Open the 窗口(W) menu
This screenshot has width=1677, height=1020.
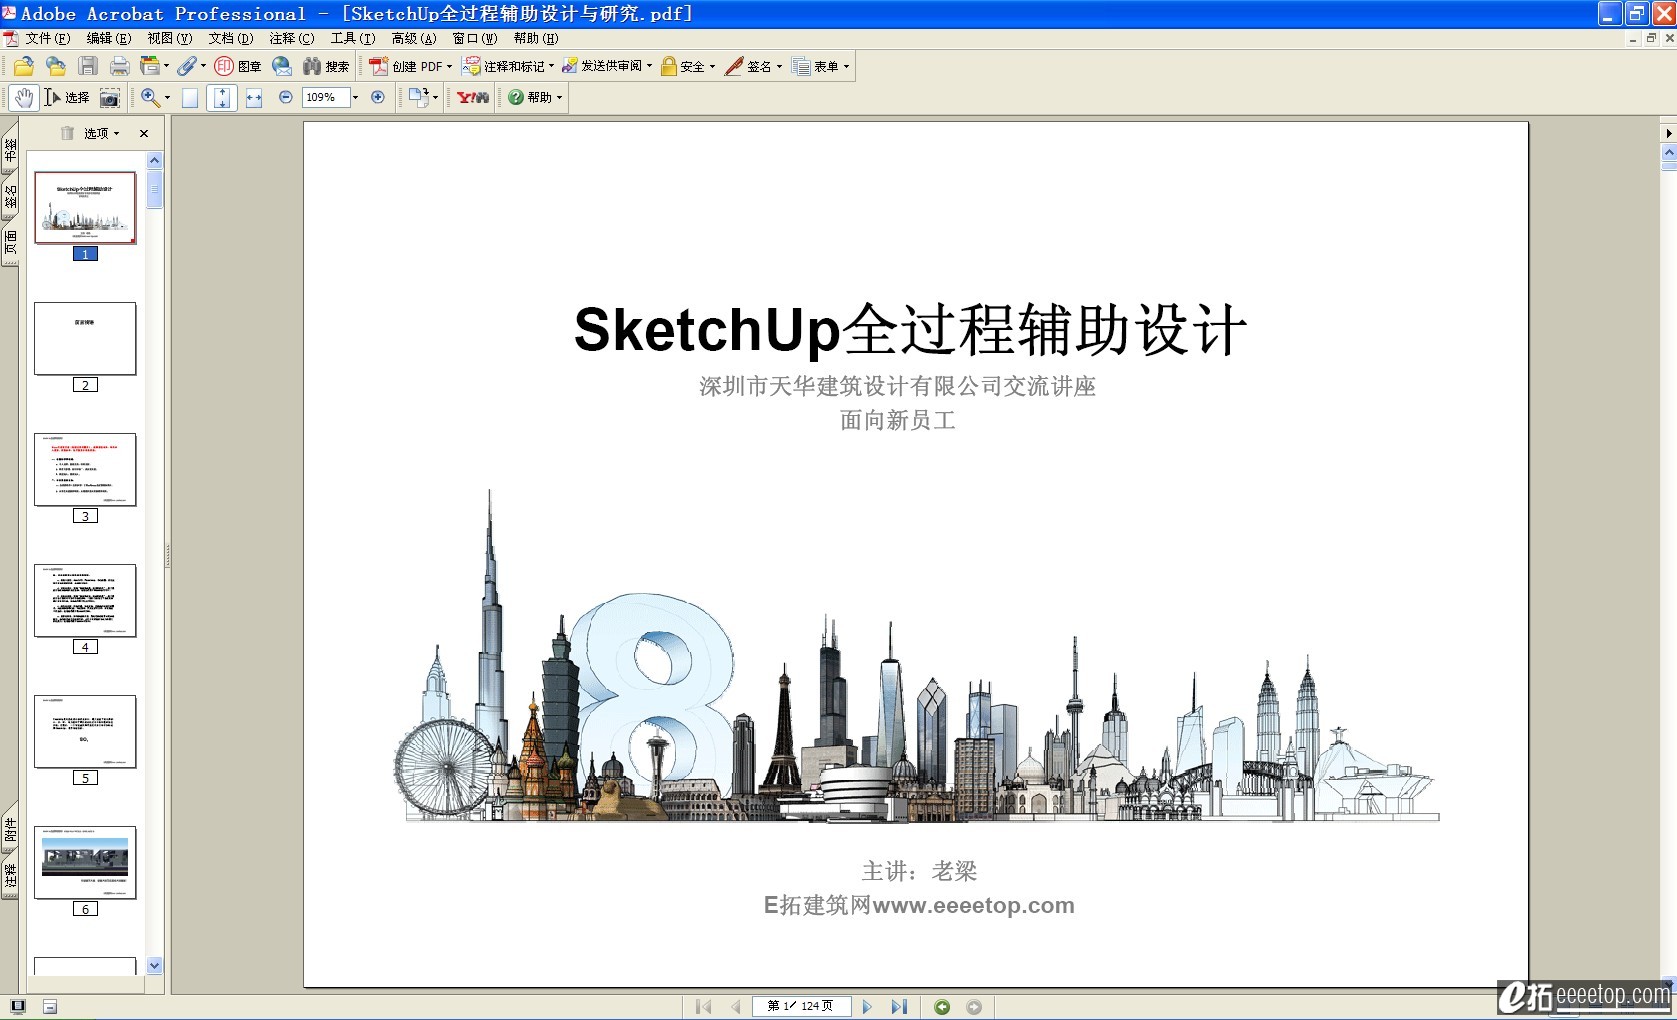[x=475, y=38]
